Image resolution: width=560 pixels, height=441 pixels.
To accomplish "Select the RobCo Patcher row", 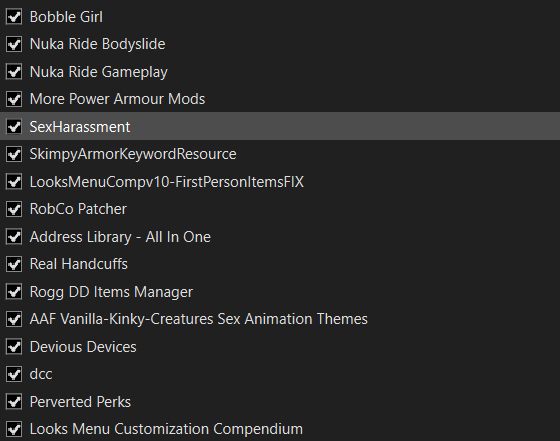I will click(x=280, y=209).
